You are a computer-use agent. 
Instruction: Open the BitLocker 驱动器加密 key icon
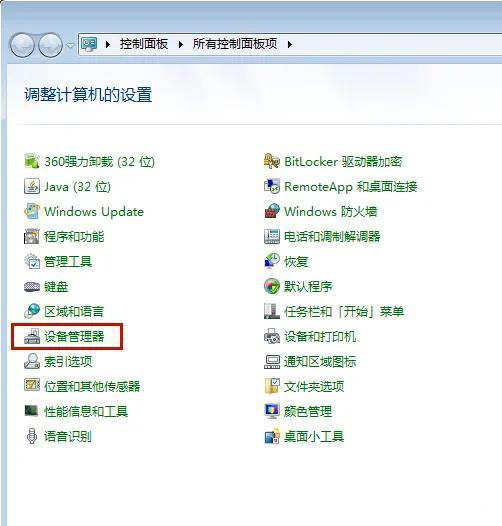[272, 161]
